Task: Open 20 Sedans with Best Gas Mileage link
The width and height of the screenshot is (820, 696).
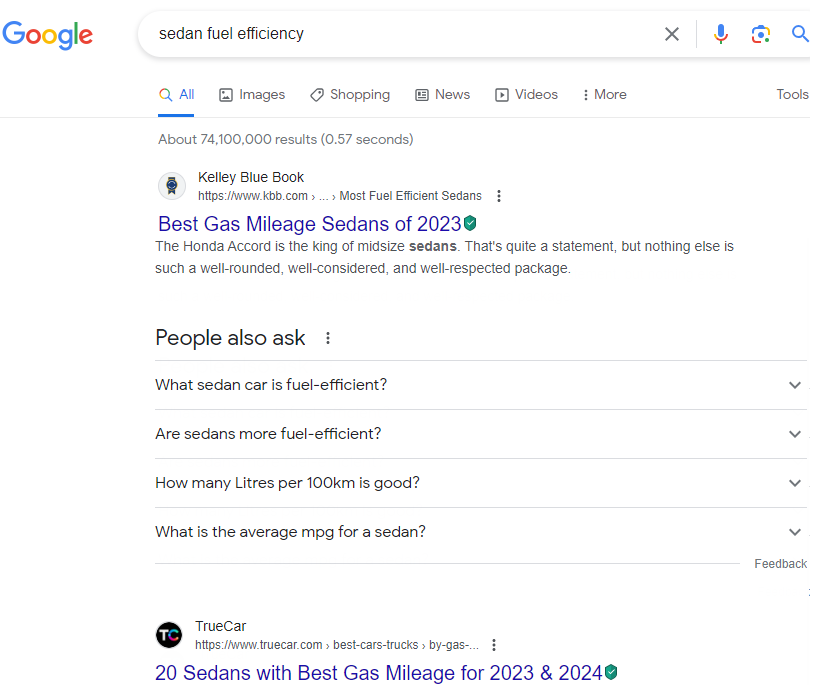Action: pyautogui.click(x=379, y=673)
